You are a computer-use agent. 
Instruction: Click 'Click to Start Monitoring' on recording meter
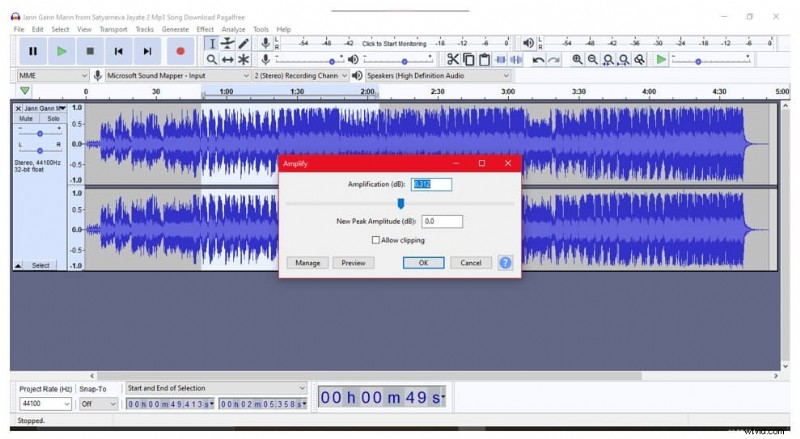394,43
